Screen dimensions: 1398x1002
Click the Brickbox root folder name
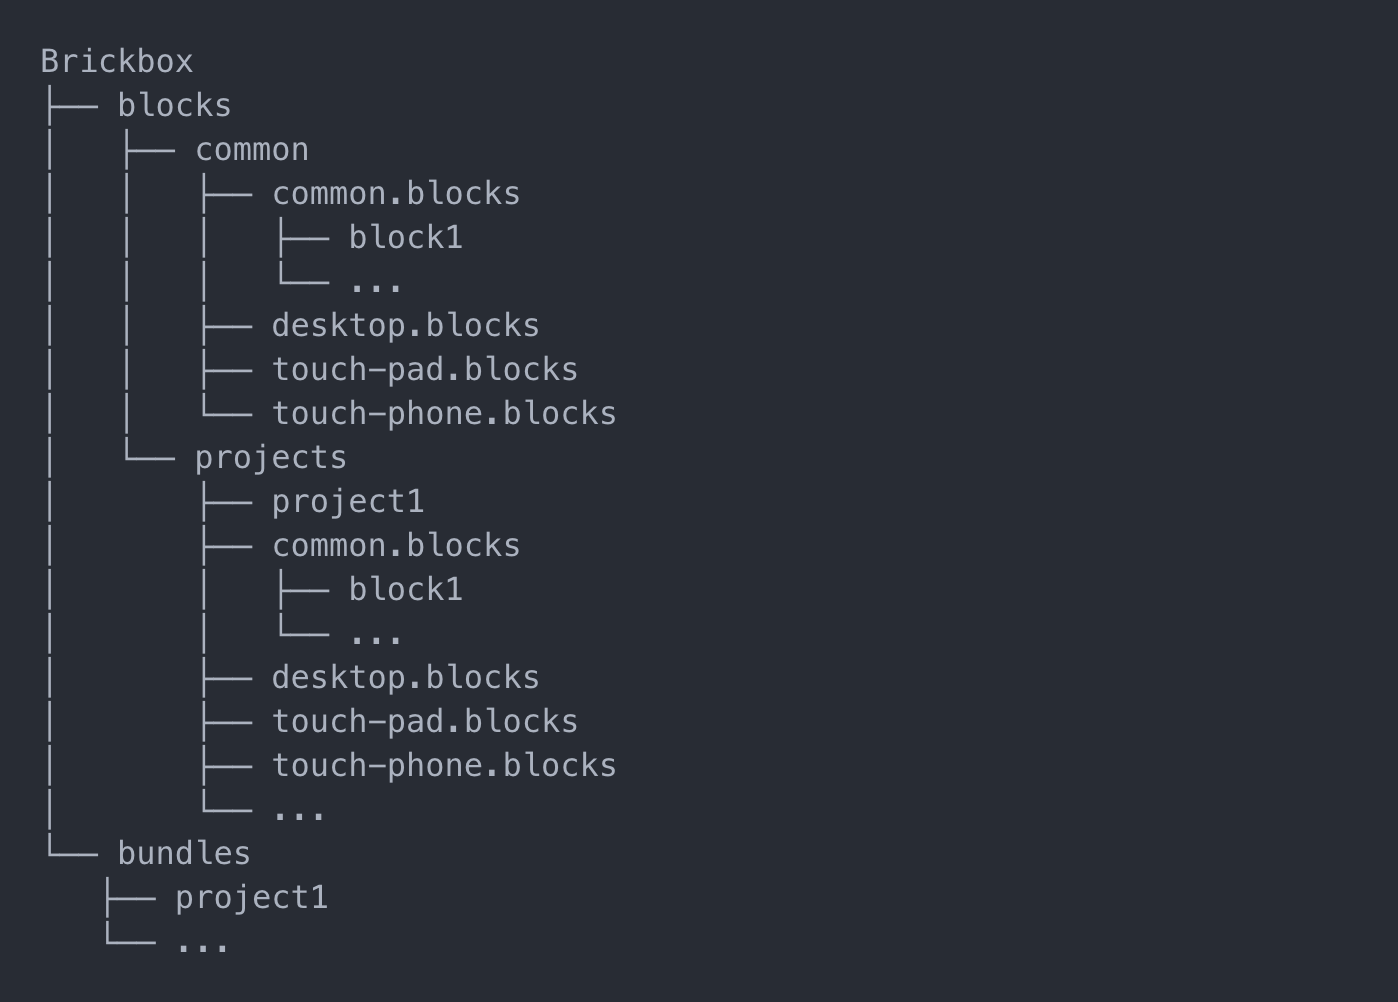click(x=117, y=62)
